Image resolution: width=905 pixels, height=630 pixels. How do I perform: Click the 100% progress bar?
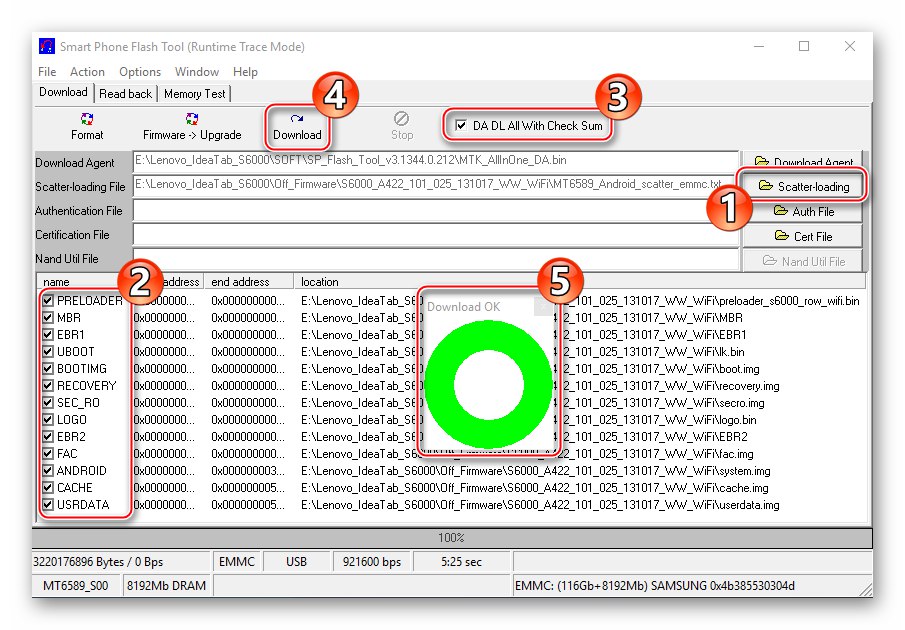(452, 538)
